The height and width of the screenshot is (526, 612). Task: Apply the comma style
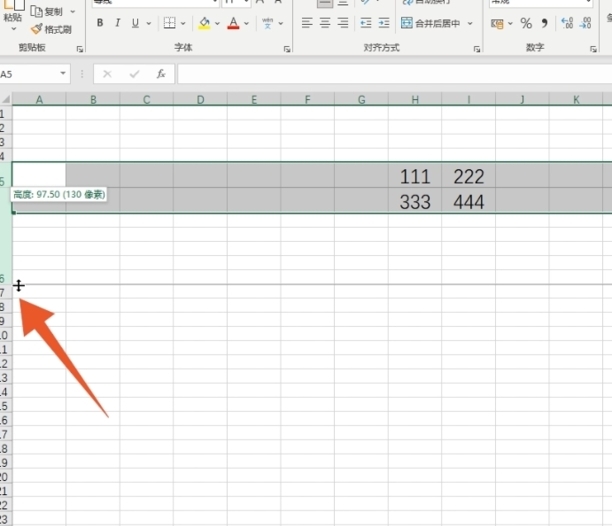(x=544, y=23)
